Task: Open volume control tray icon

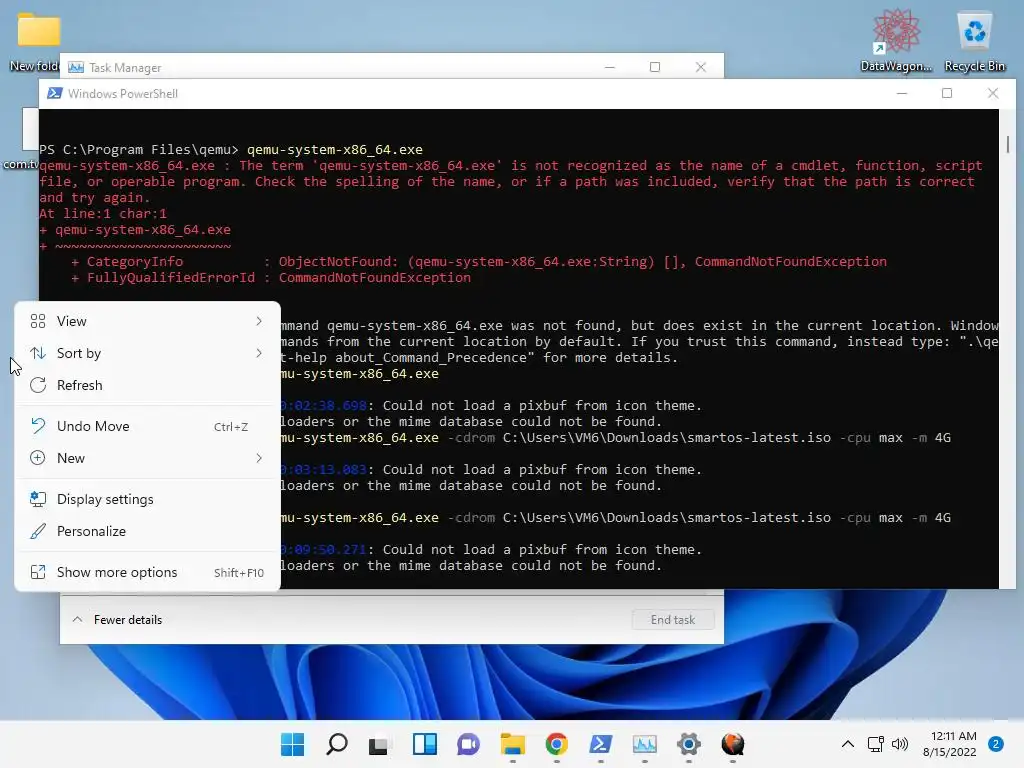Action: tap(900, 744)
